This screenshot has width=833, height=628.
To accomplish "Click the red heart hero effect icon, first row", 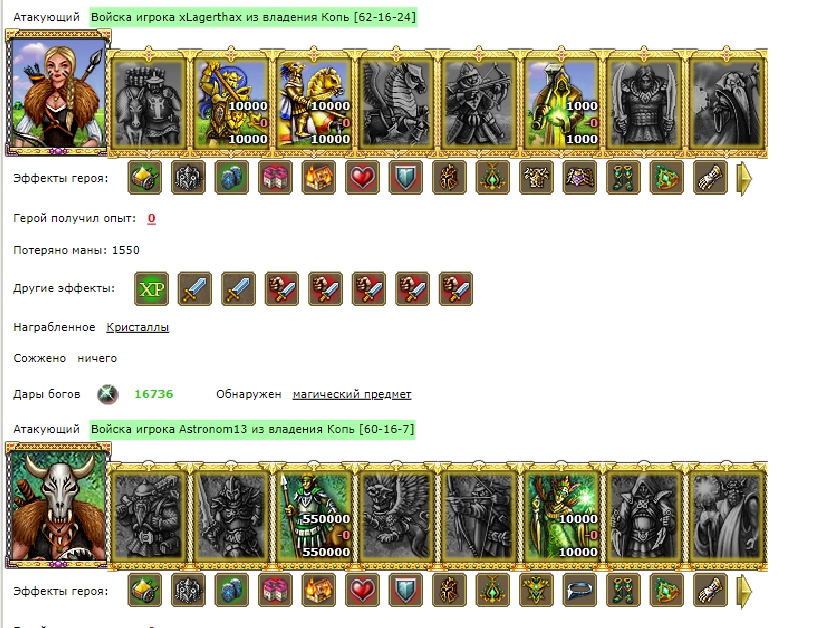I will 362,177.
